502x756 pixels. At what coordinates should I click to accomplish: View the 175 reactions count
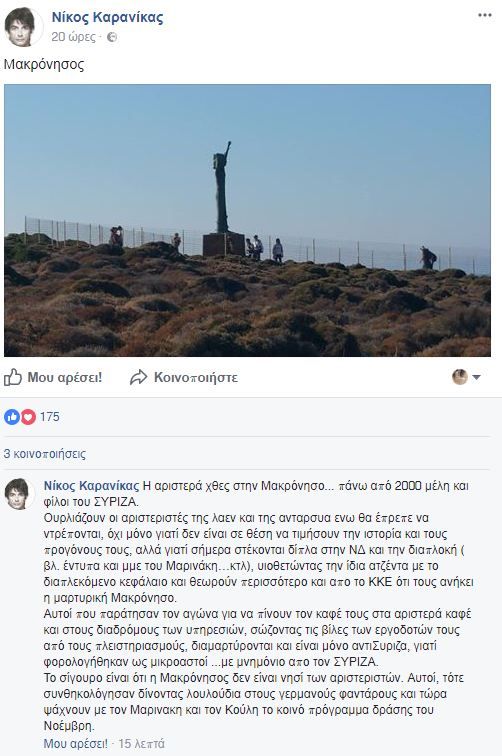[x=50, y=417]
